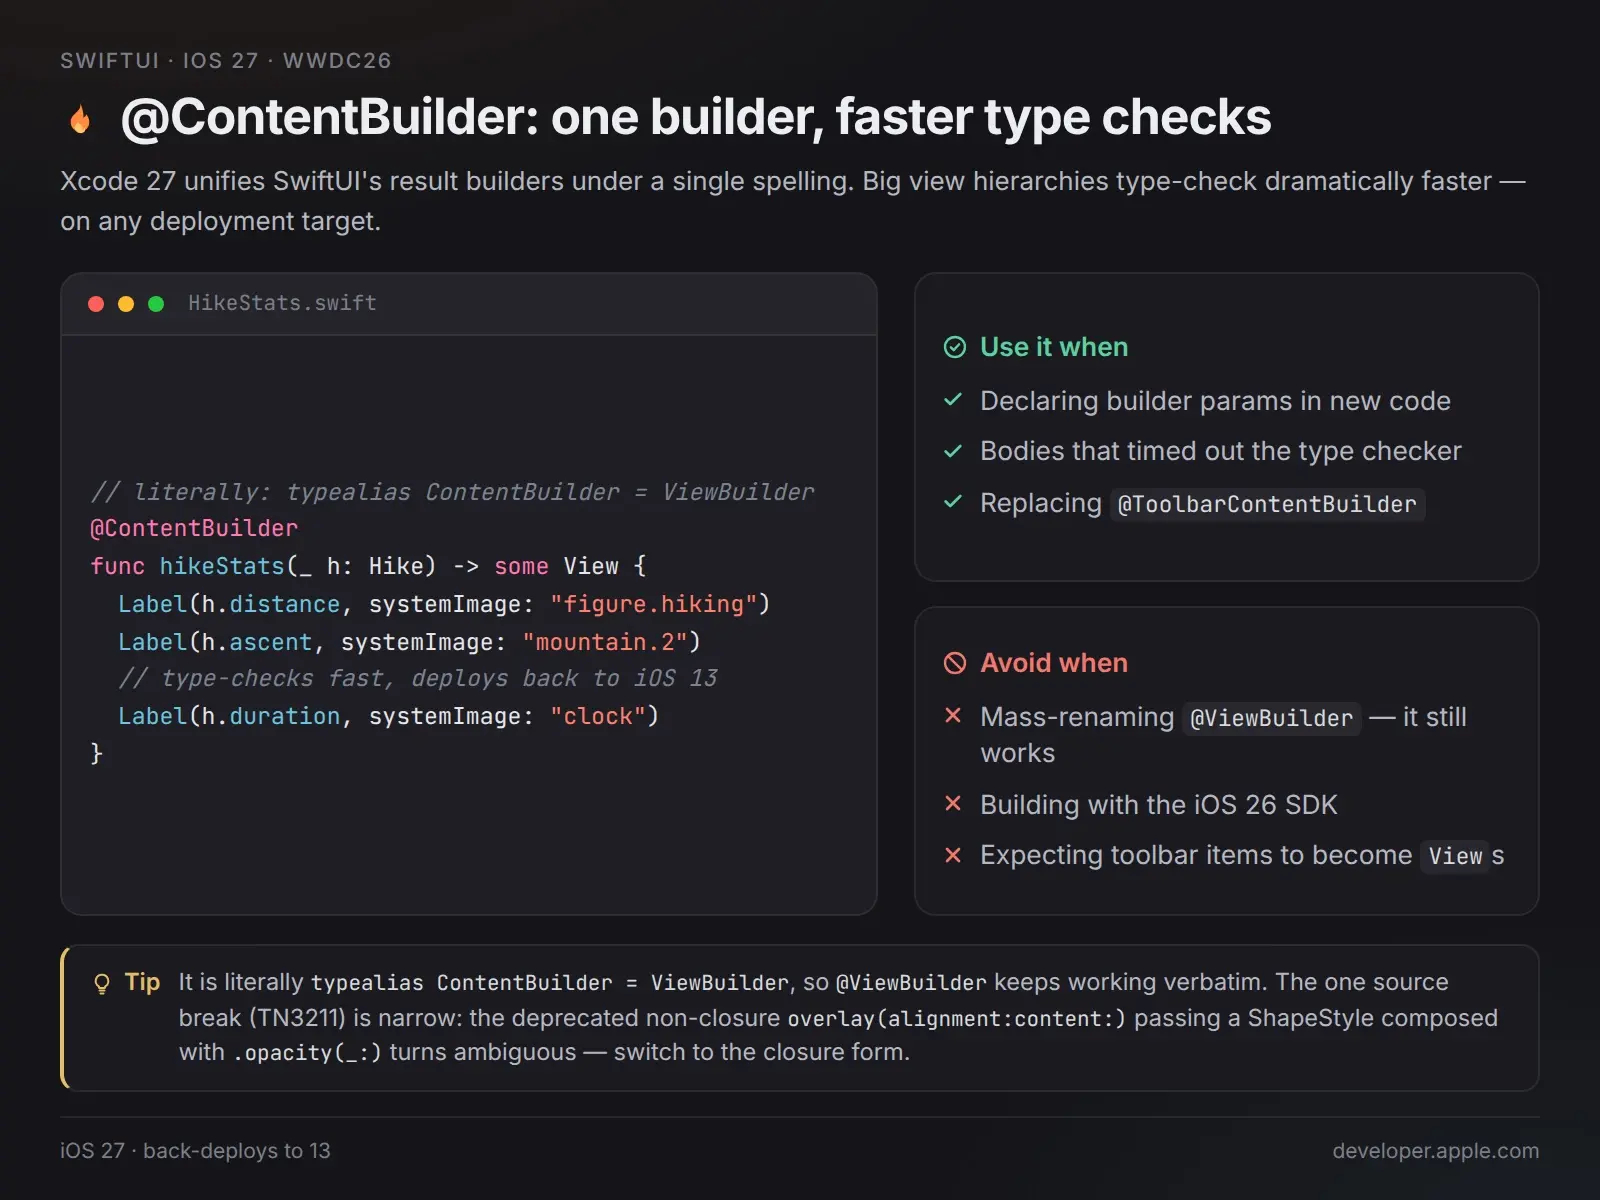Screen dimensions: 1600x1200
Task: Click the light bulb icon in the Tip box
Action: click(102, 984)
